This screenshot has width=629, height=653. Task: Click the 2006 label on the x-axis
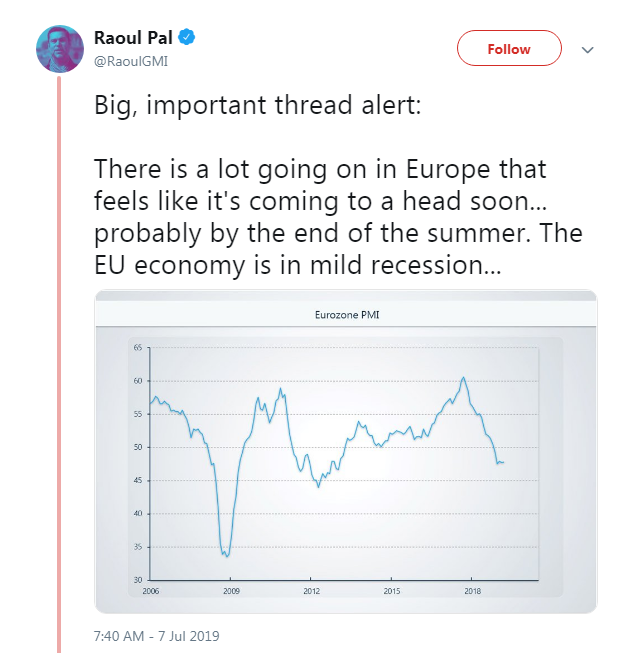[149, 592]
